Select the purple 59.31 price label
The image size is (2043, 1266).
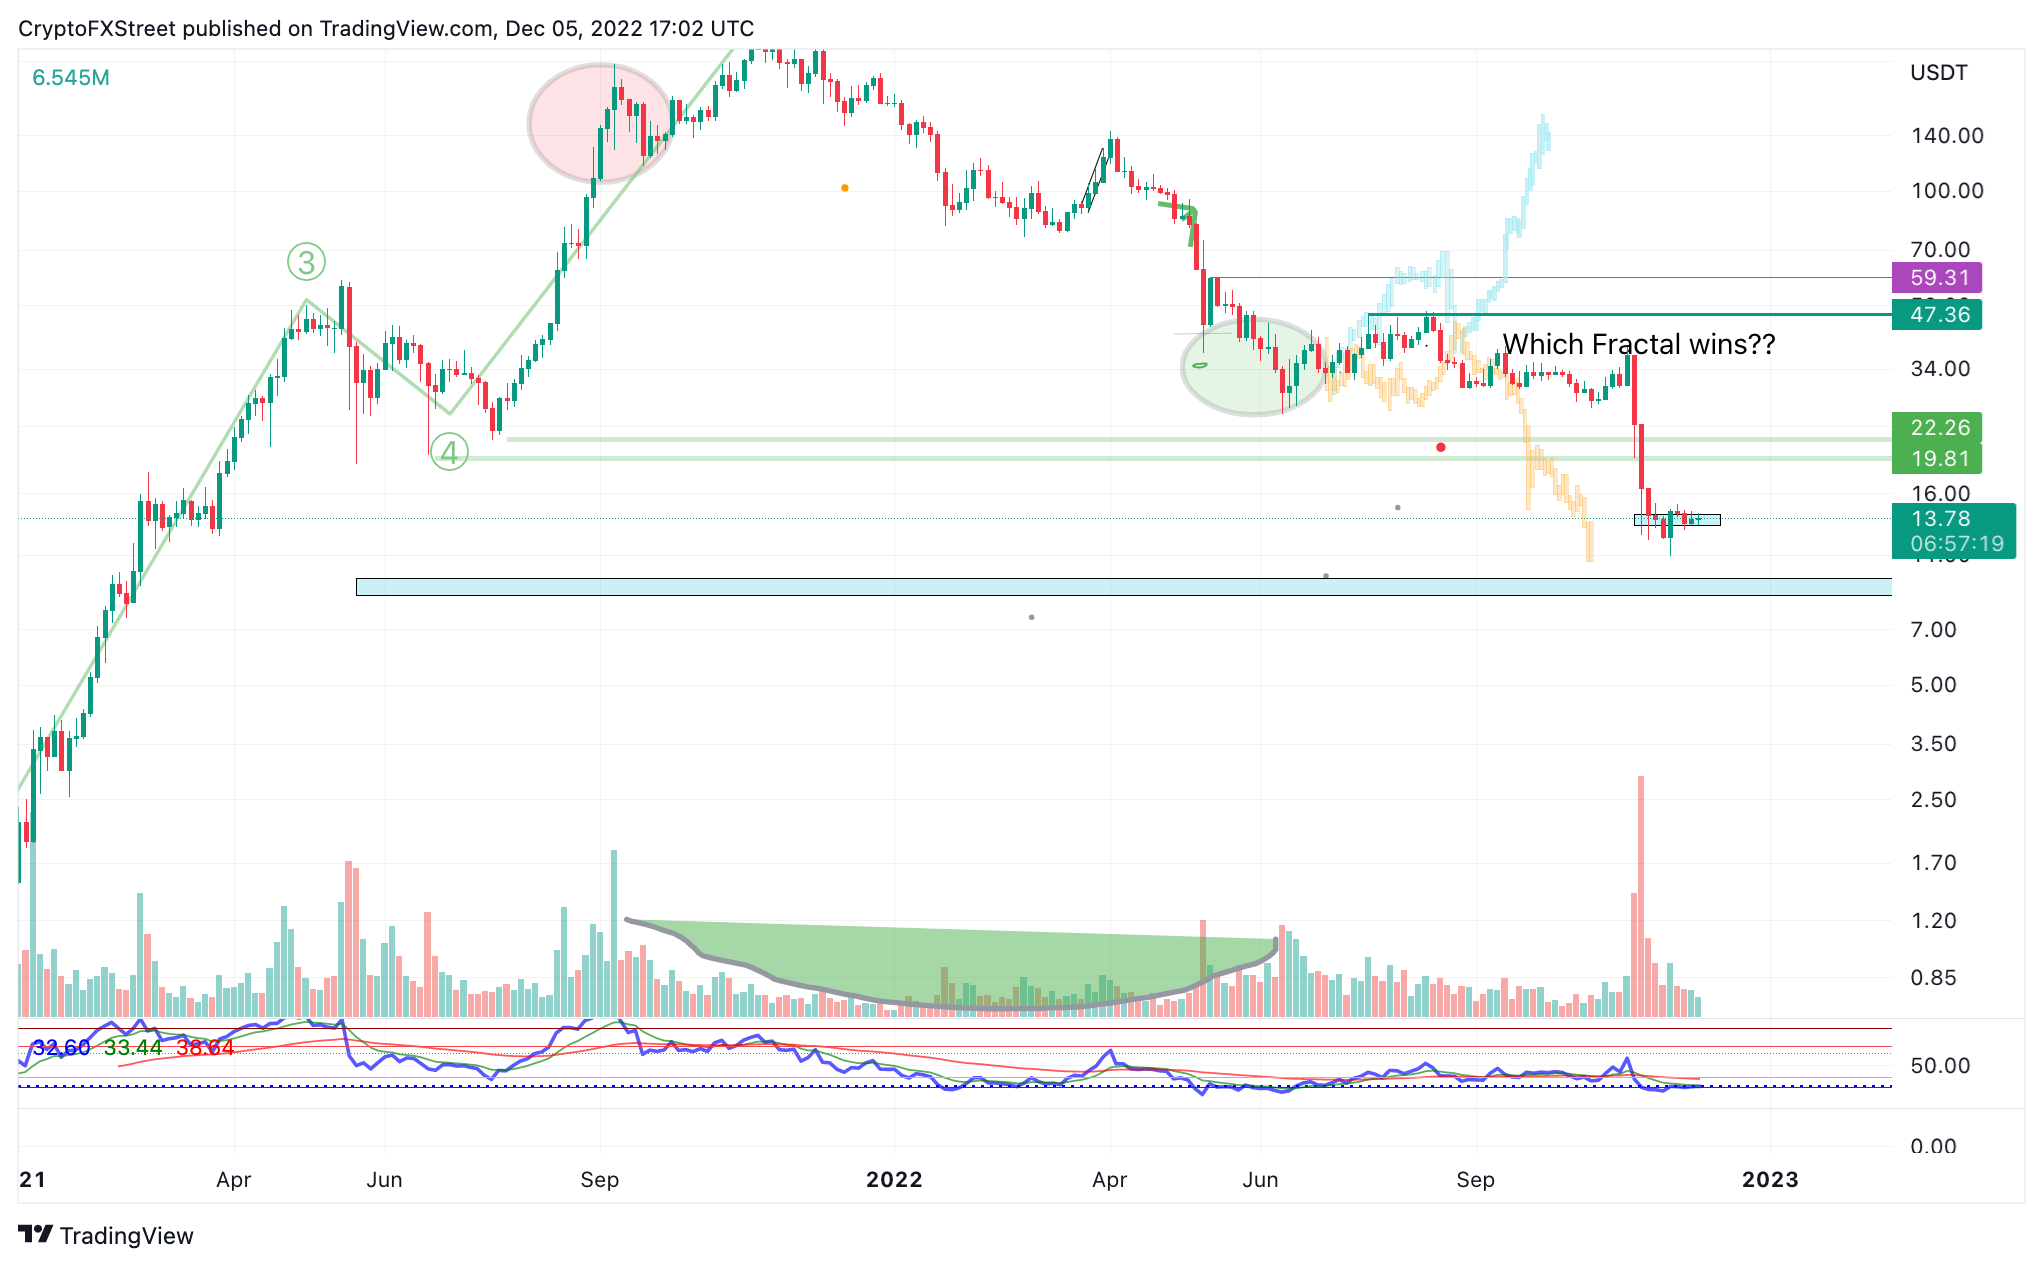[x=1937, y=278]
